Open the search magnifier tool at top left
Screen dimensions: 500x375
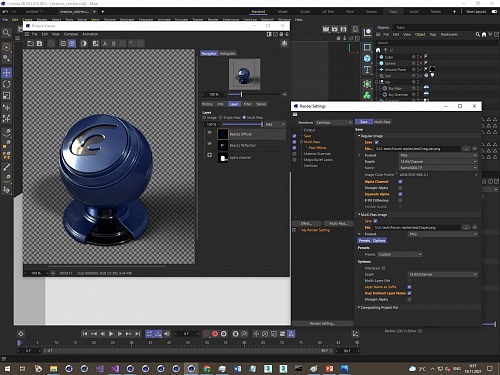(x=6, y=33)
